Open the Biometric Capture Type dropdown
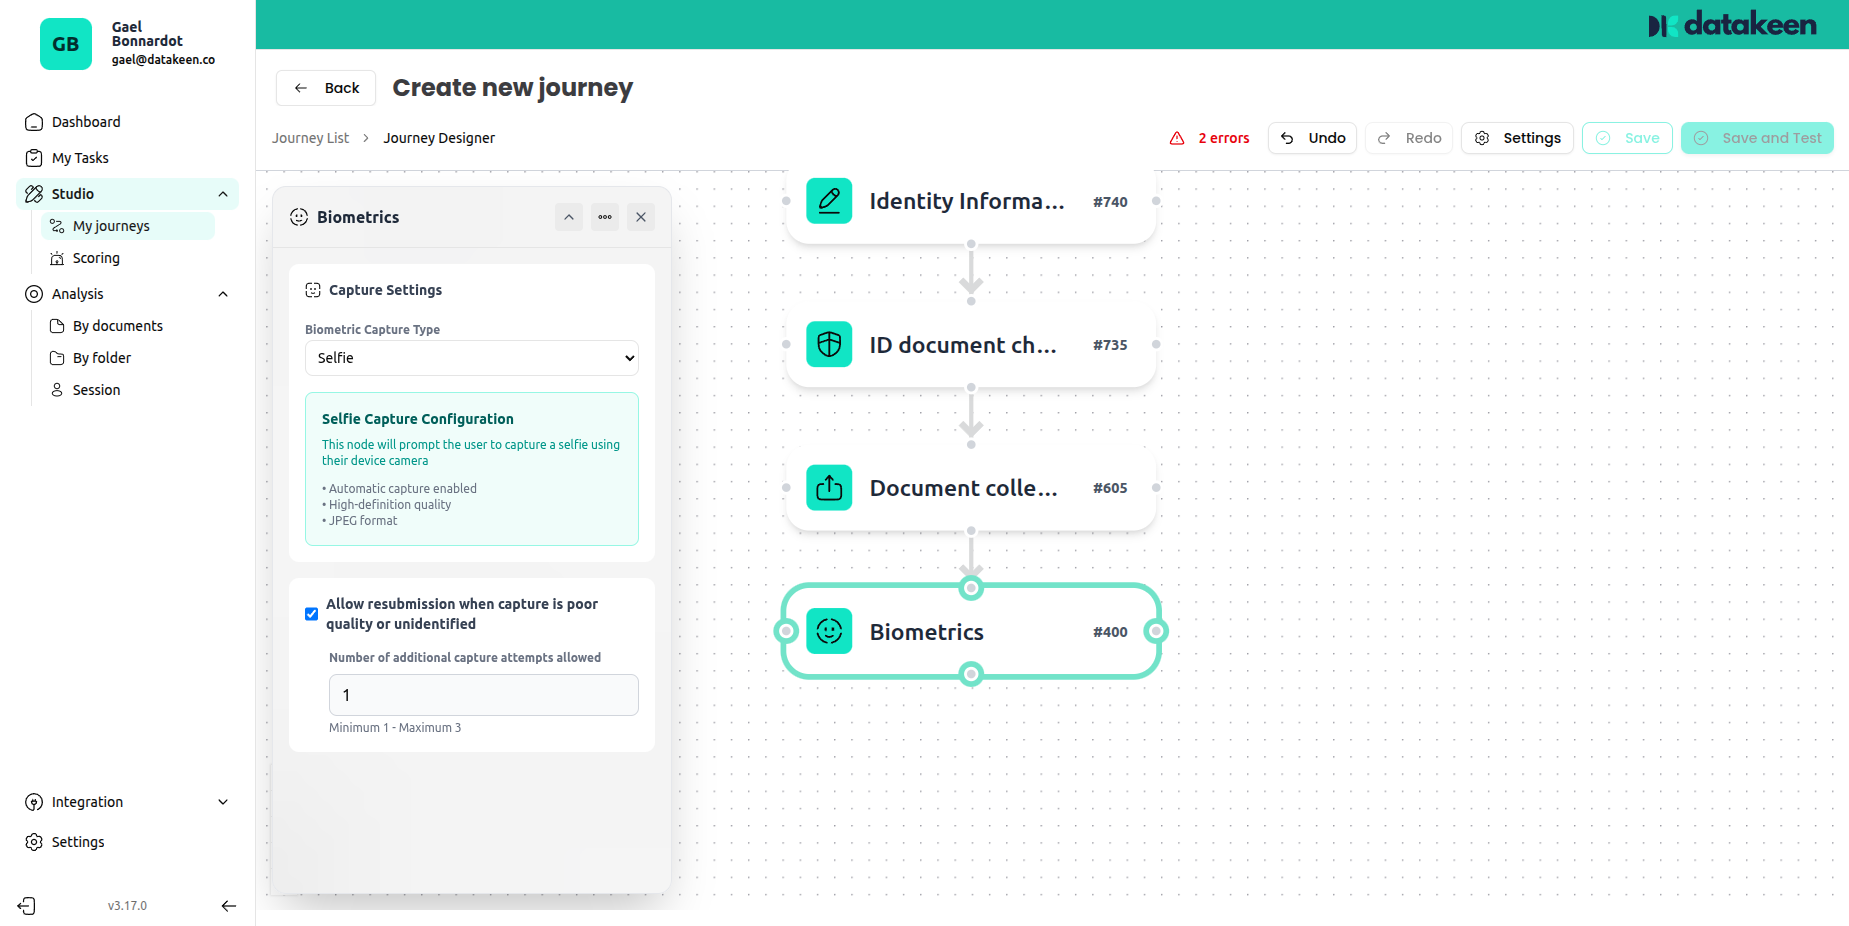The image size is (1849, 926). coord(471,357)
